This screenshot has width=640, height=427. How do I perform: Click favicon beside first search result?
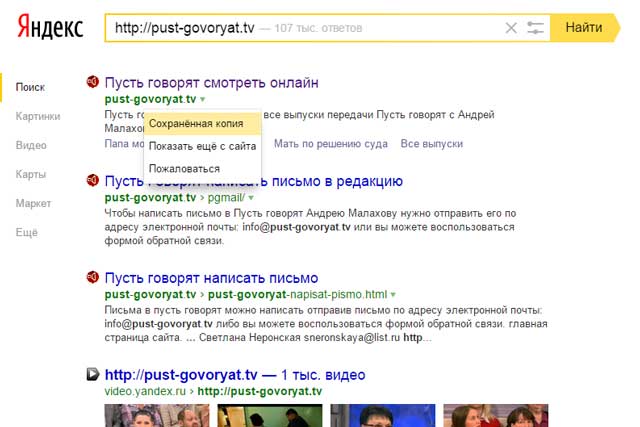point(92,82)
